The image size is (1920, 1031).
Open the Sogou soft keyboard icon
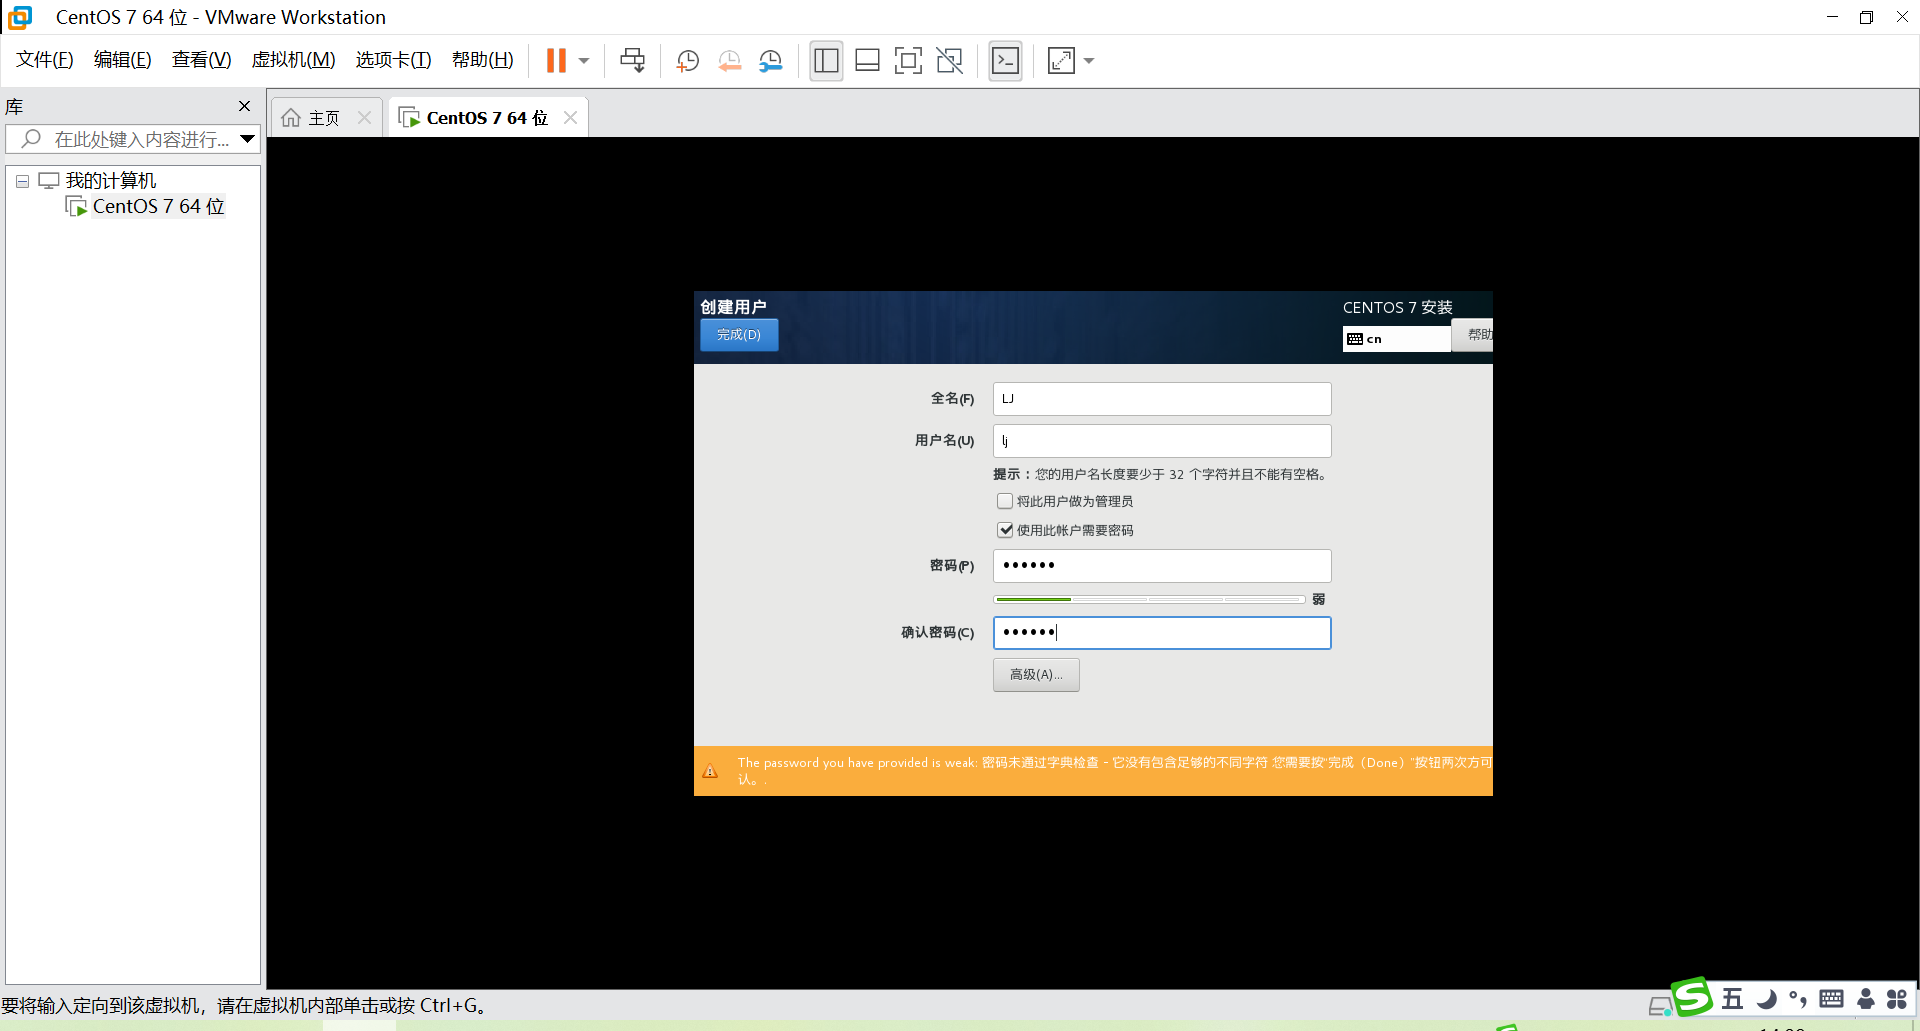(x=1832, y=998)
